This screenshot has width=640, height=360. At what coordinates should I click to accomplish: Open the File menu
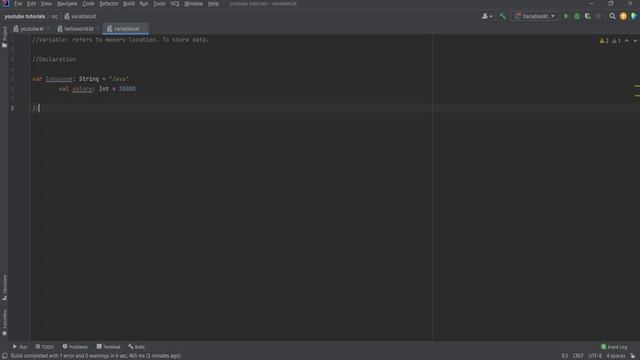(x=18, y=4)
